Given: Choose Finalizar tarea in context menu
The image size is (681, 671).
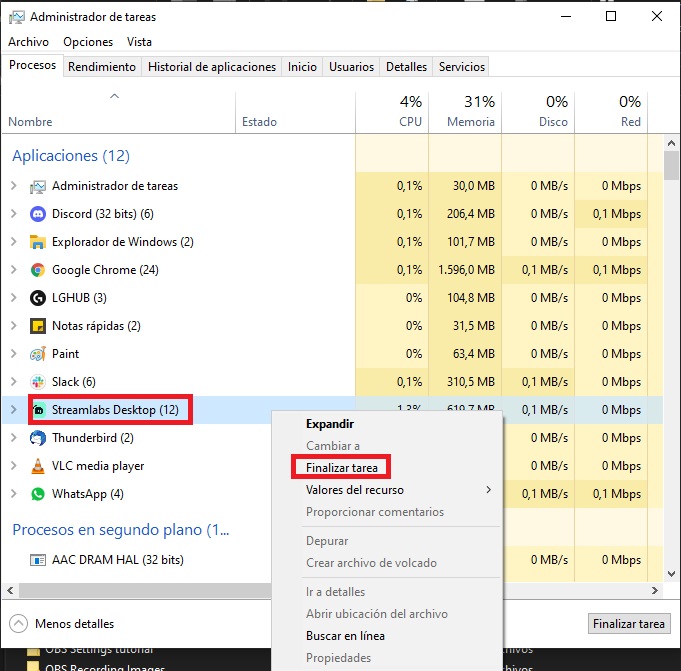Looking at the screenshot, I should [341, 467].
